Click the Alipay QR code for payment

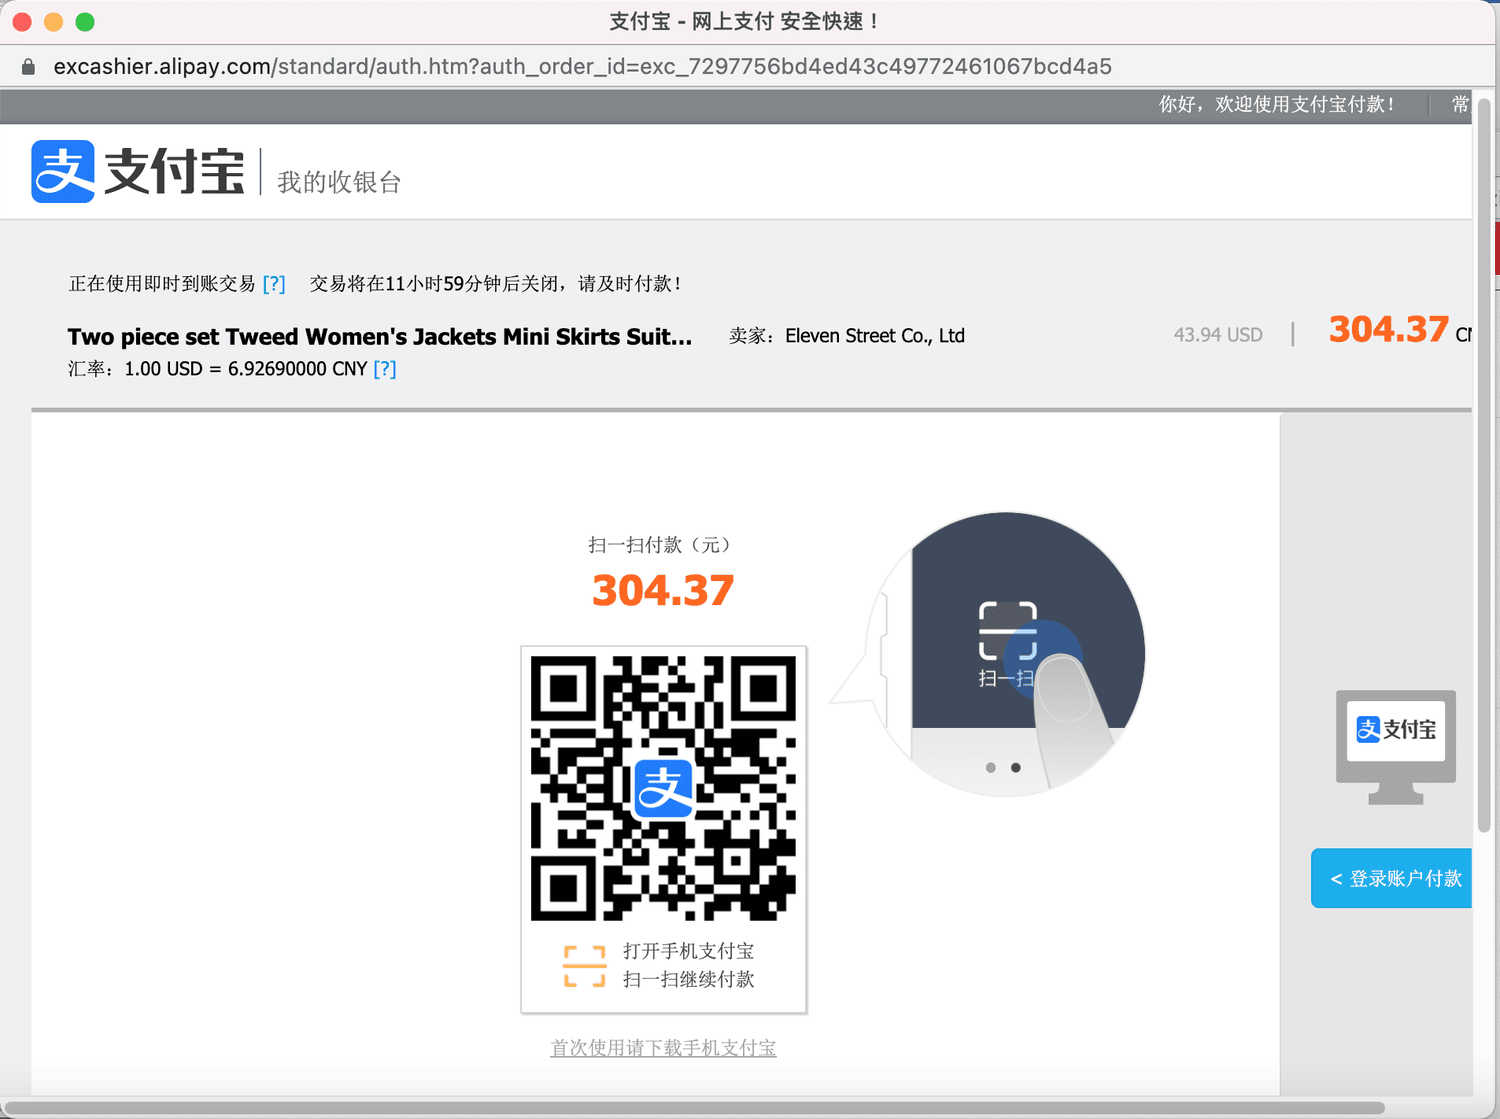point(663,788)
